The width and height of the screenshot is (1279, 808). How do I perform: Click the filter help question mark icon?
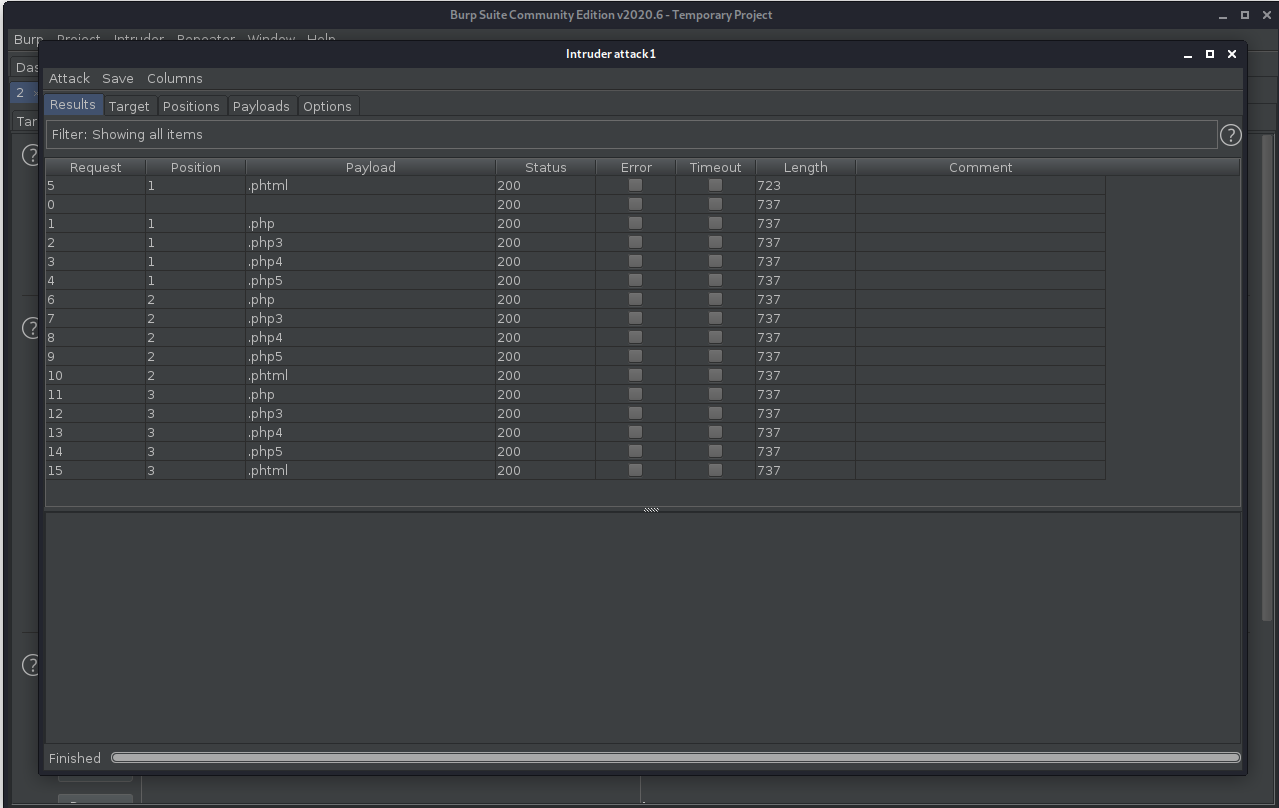click(1230, 134)
